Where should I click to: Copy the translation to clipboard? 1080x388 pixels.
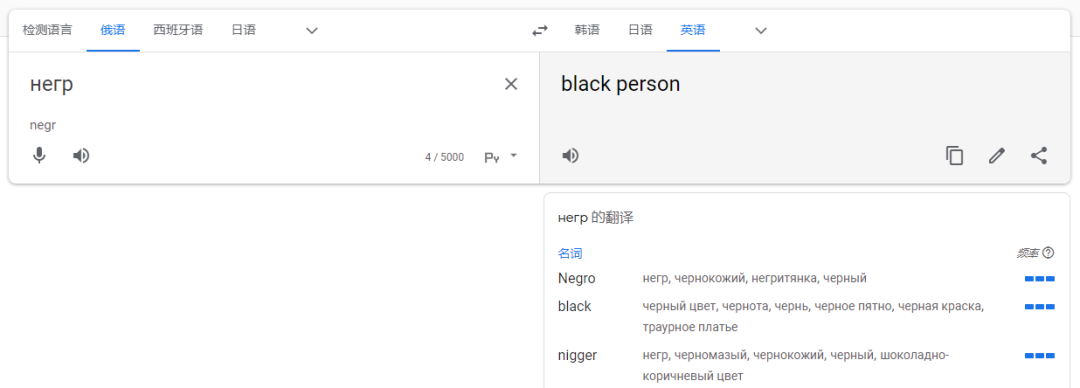pyautogui.click(x=954, y=156)
